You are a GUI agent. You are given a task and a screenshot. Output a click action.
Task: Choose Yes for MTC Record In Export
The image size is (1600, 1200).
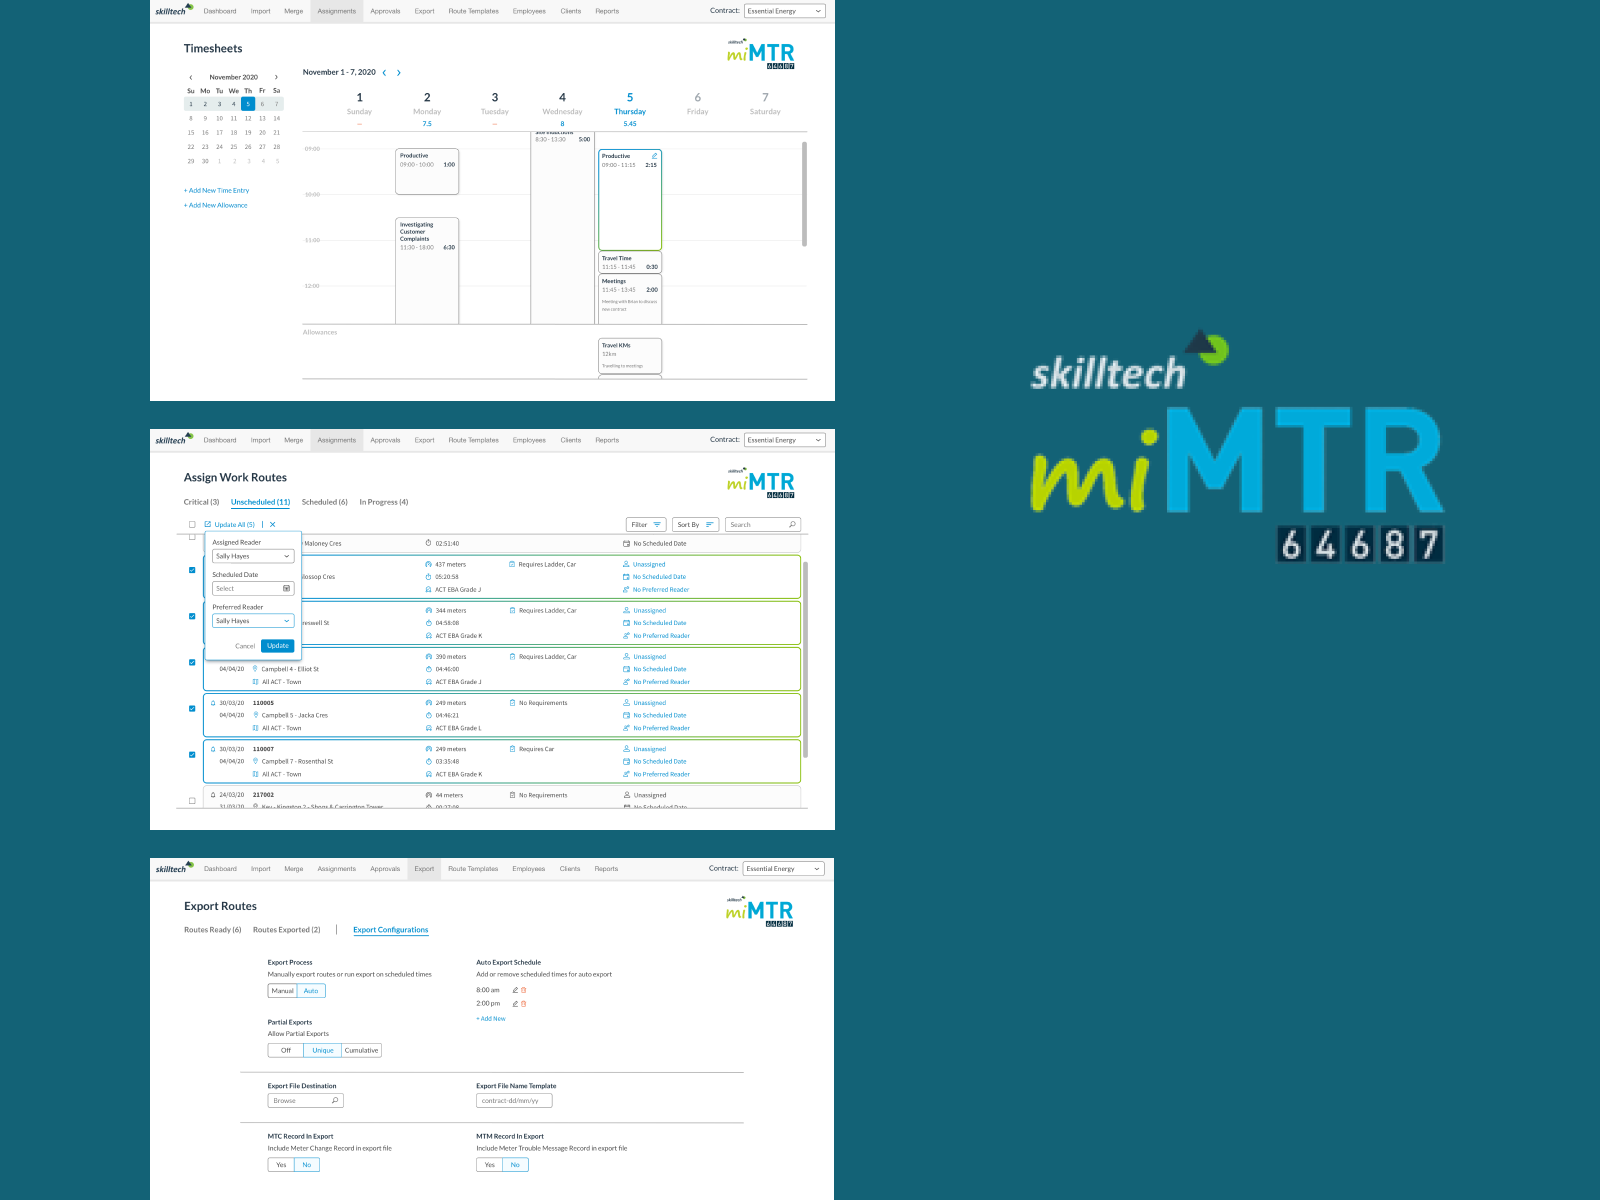pyautogui.click(x=281, y=1164)
